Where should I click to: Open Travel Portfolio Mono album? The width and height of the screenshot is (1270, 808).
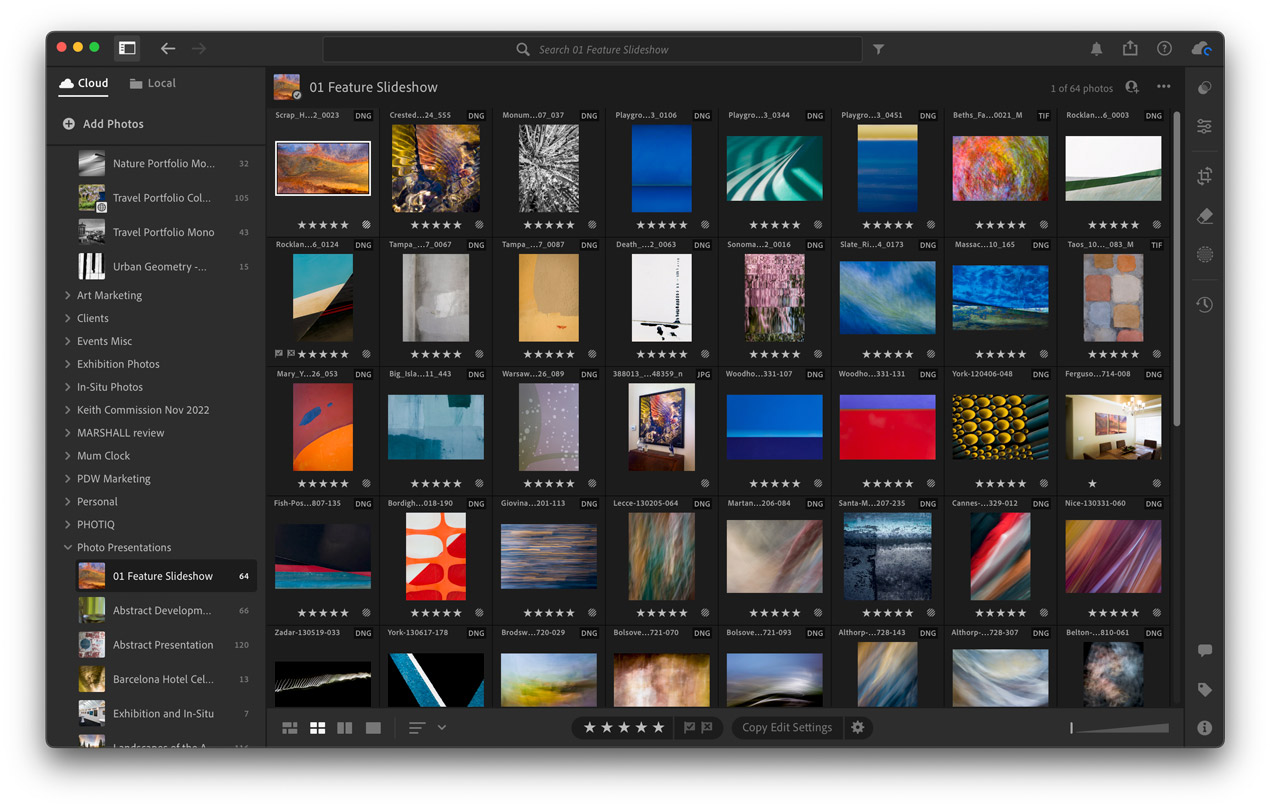coord(165,232)
